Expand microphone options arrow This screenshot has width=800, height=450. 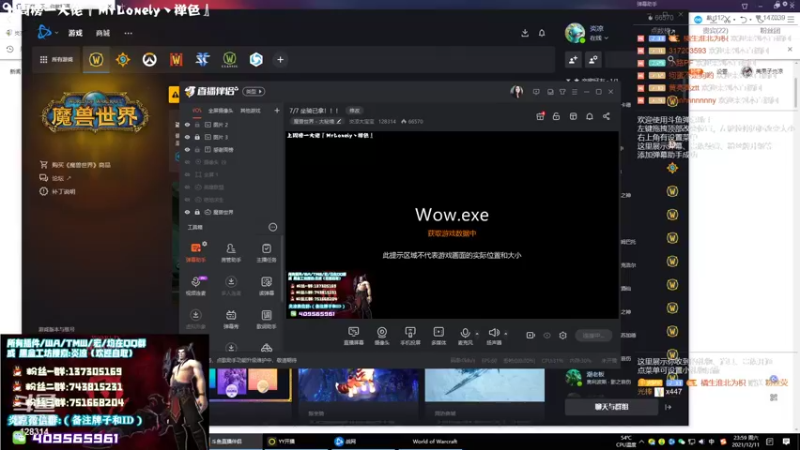click(x=477, y=334)
